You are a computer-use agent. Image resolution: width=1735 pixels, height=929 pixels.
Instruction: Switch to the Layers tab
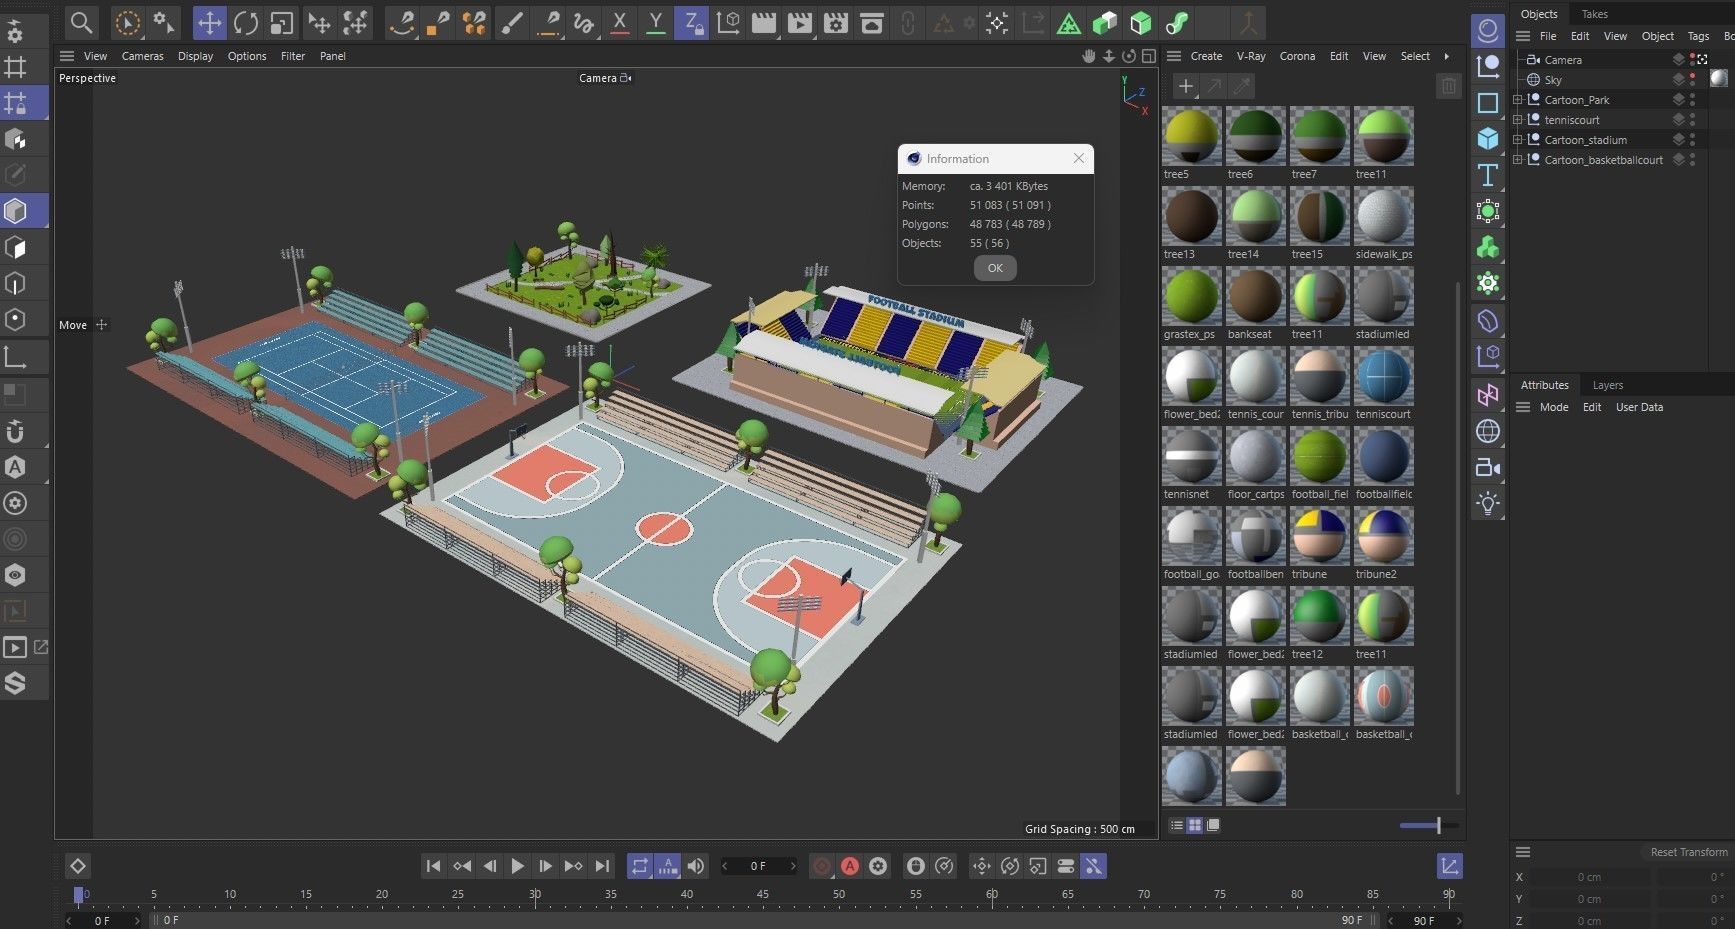[1608, 385]
